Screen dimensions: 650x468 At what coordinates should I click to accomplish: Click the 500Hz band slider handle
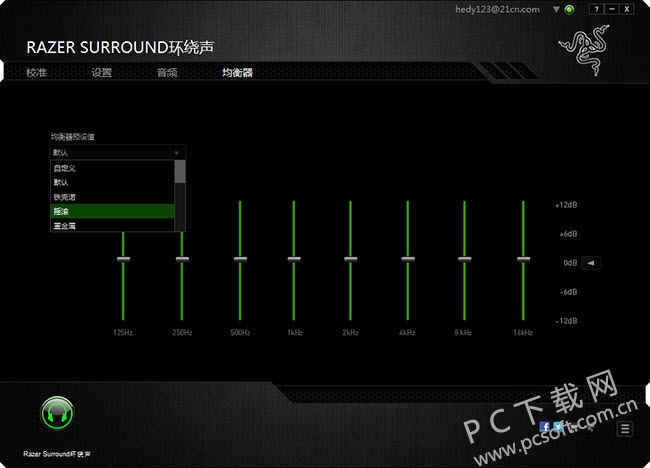pyautogui.click(x=240, y=259)
